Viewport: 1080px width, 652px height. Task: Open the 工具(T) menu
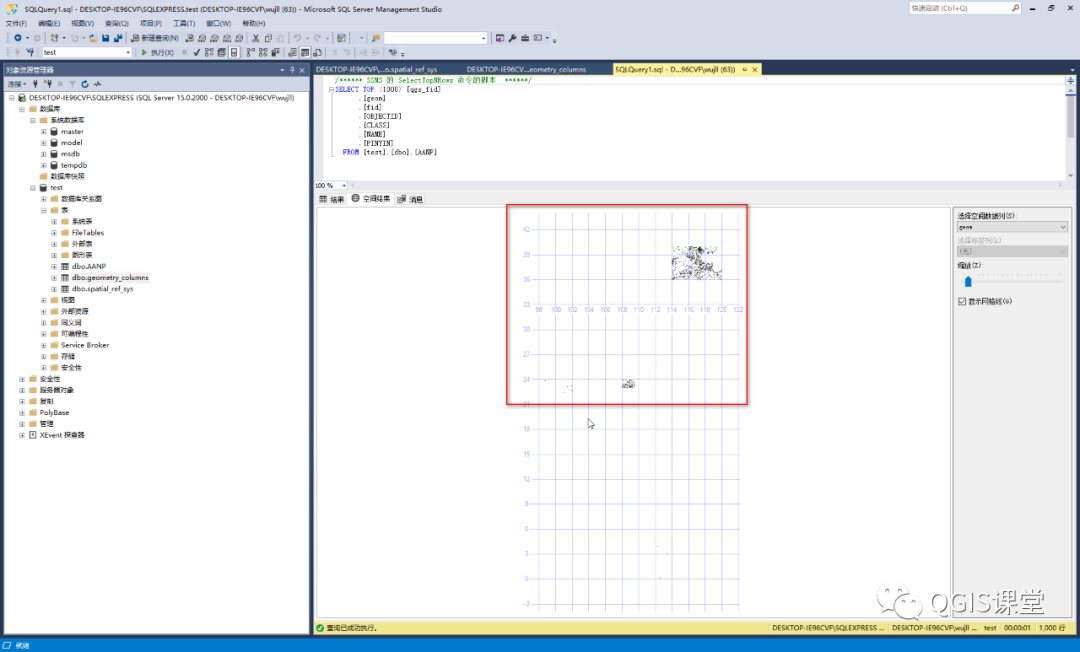click(184, 23)
